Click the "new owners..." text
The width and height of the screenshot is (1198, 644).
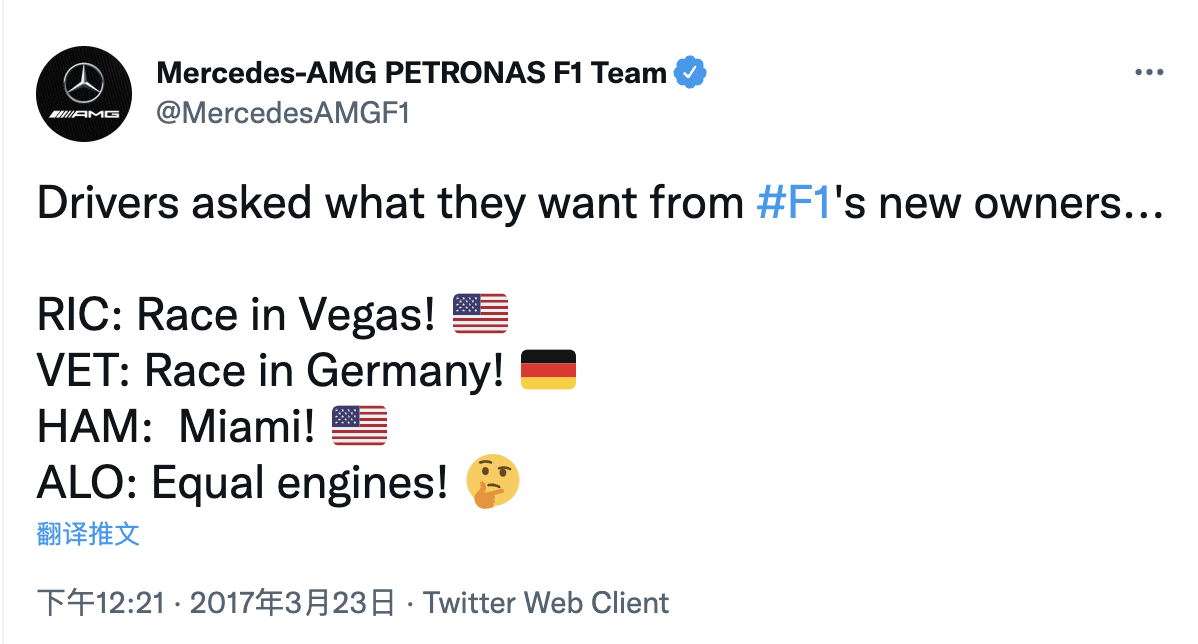coord(1008,204)
